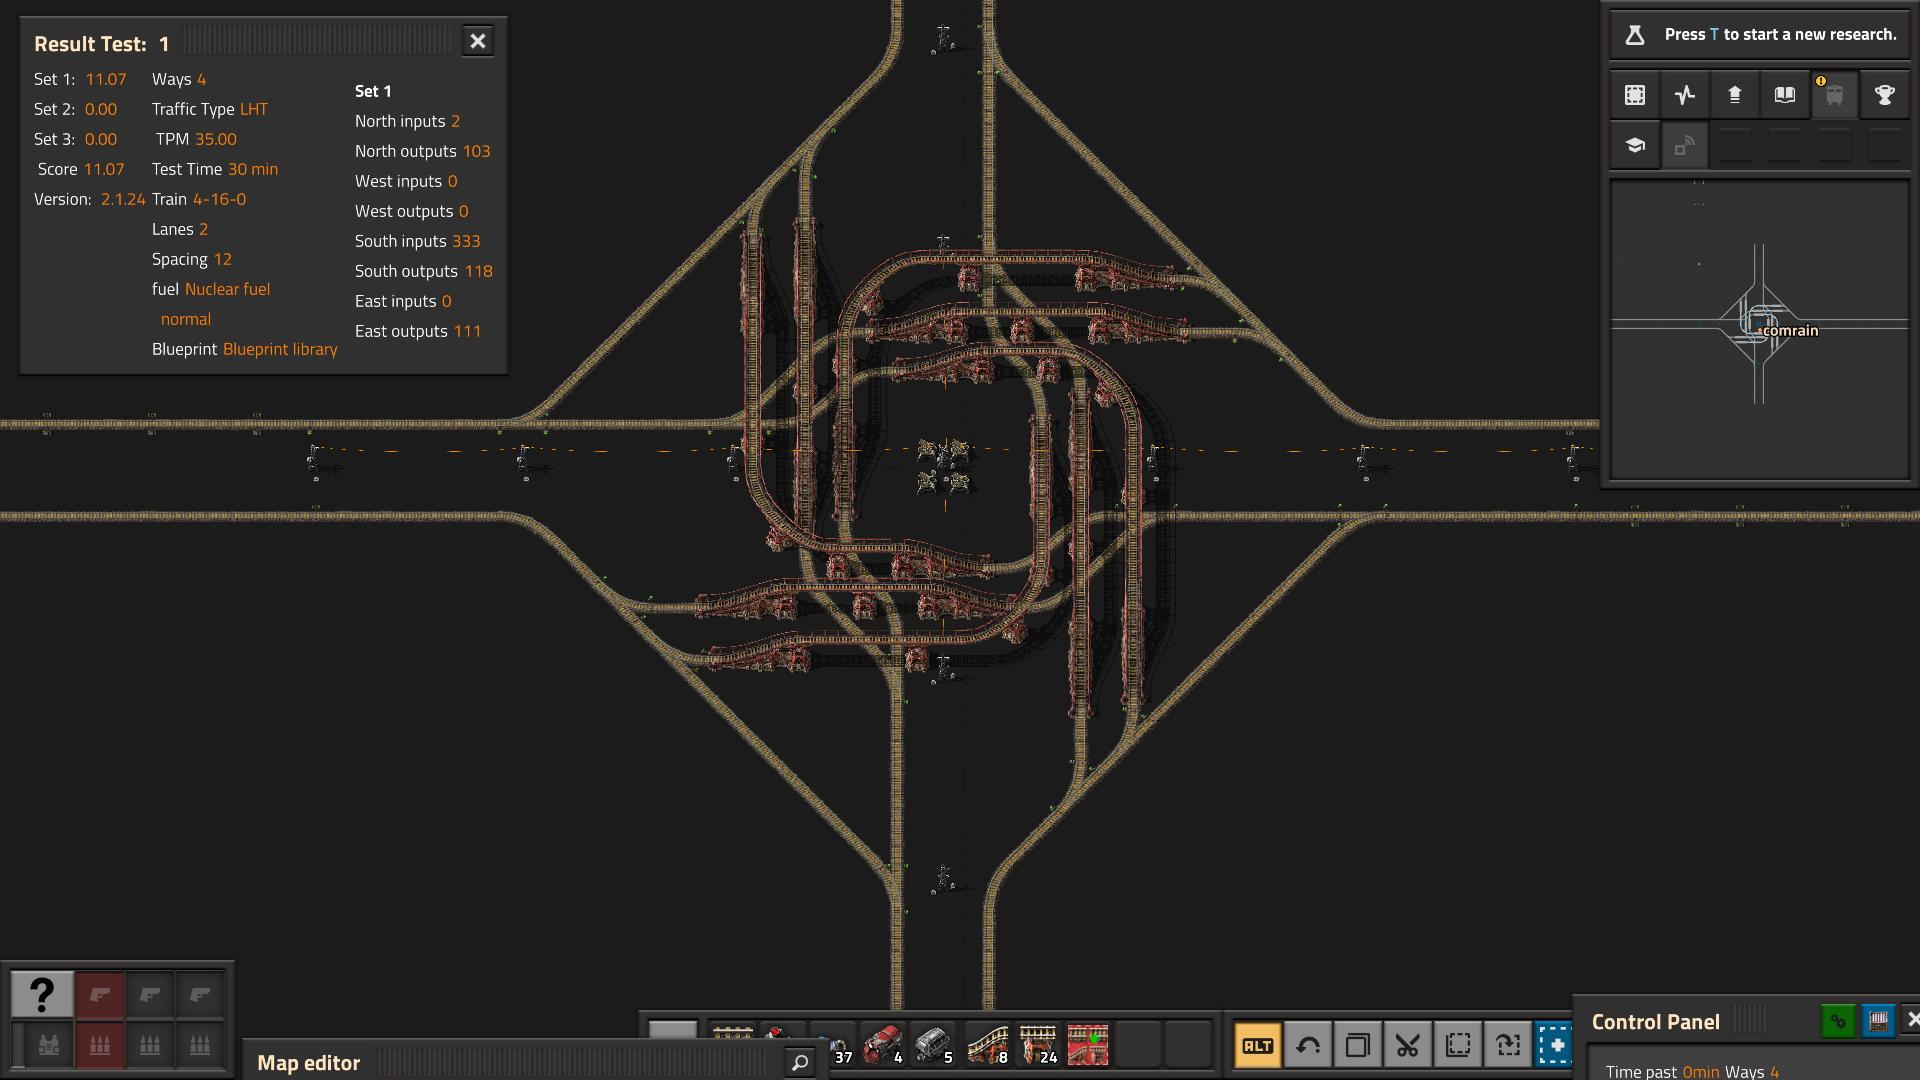1920x1080 pixels.
Task: Click the 'Version: 2.1.24' text
Action: pos(90,199)
